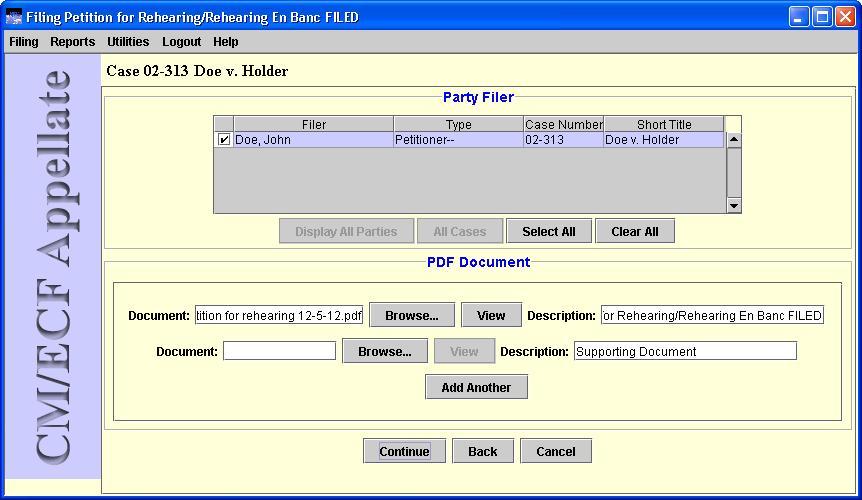This screenshot has width=862, height=500.
Task: Click the empty second Document field
Action: 279,351
